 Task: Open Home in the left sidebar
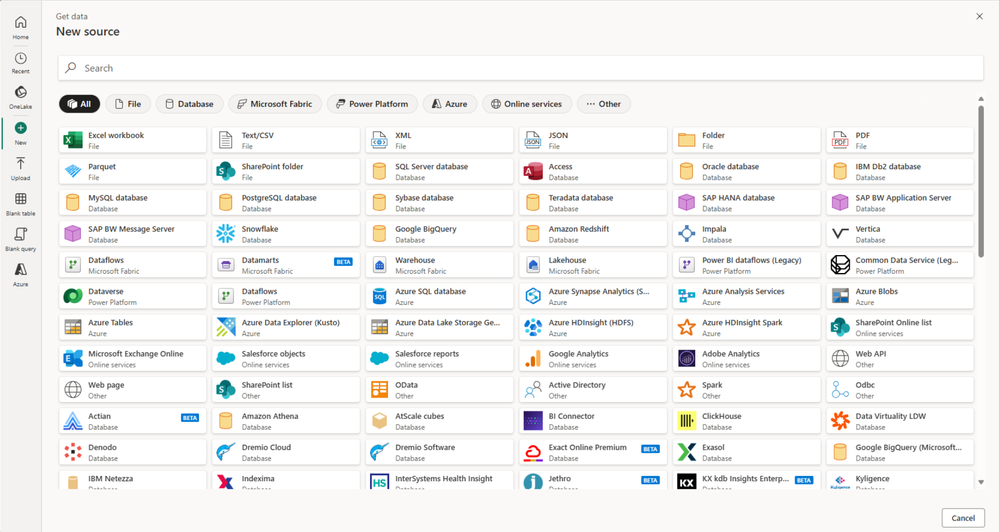pyautogui.click(x=20, y=27)
